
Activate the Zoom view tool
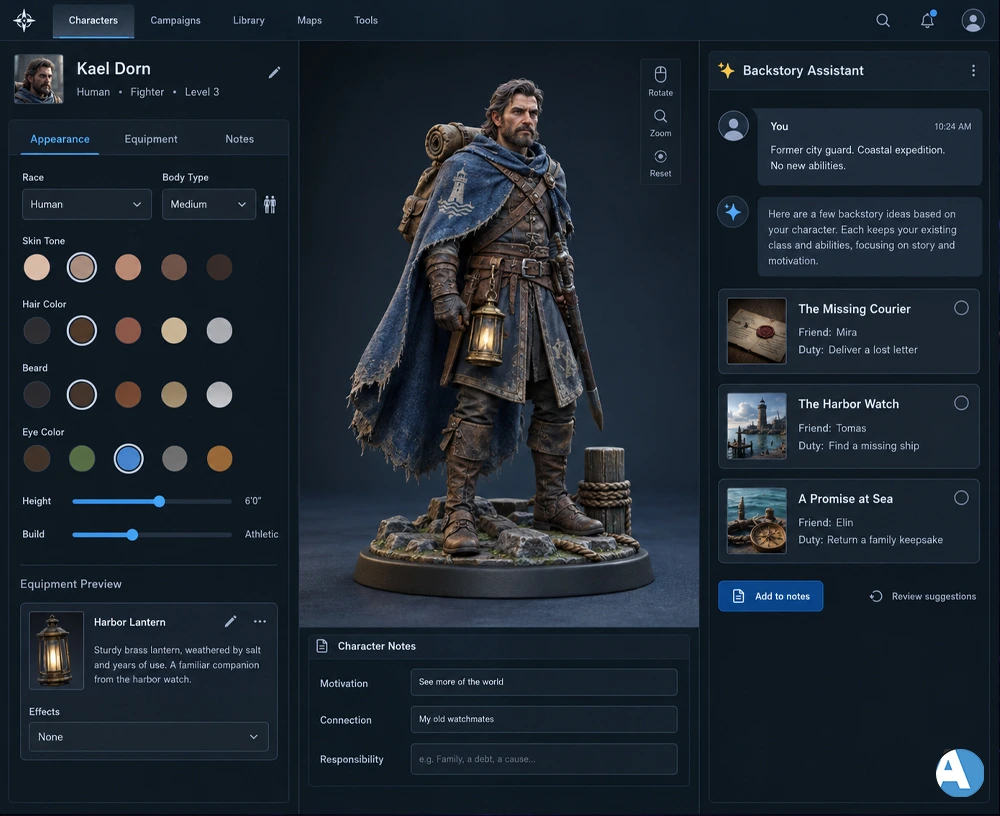pyautogui.click(x=661, y=122)
